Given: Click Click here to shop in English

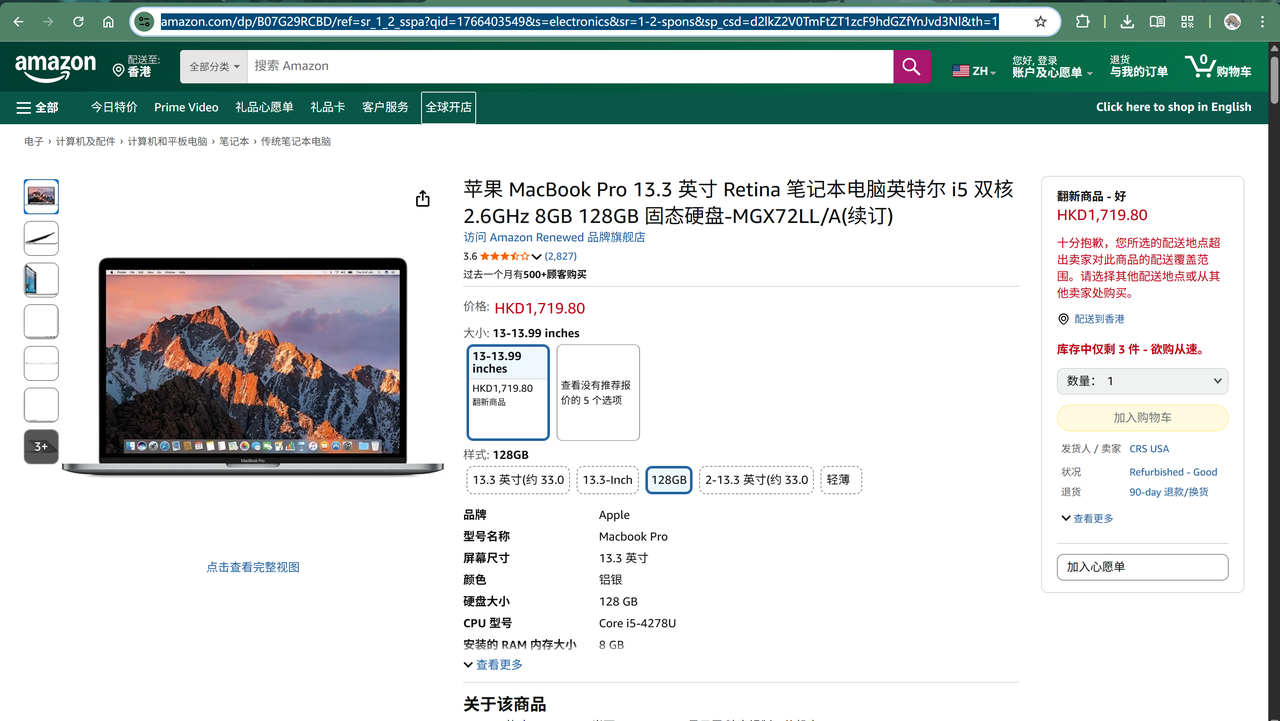Looking at the screenshot, I should tap(1173, 107).
